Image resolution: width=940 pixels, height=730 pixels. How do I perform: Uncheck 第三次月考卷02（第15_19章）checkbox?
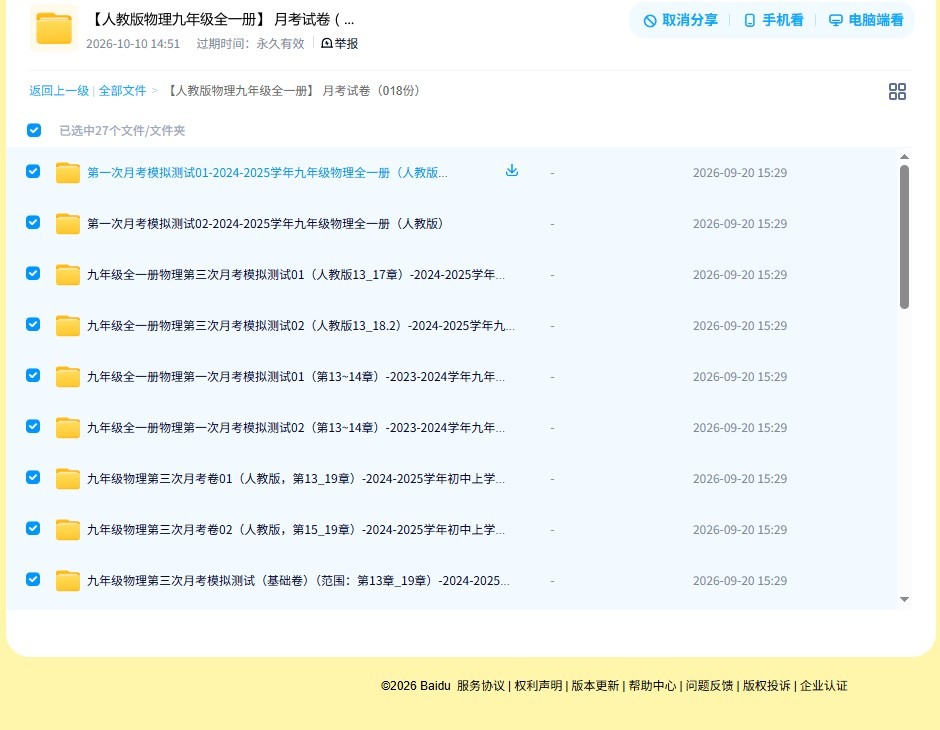(x=33, y=528)
